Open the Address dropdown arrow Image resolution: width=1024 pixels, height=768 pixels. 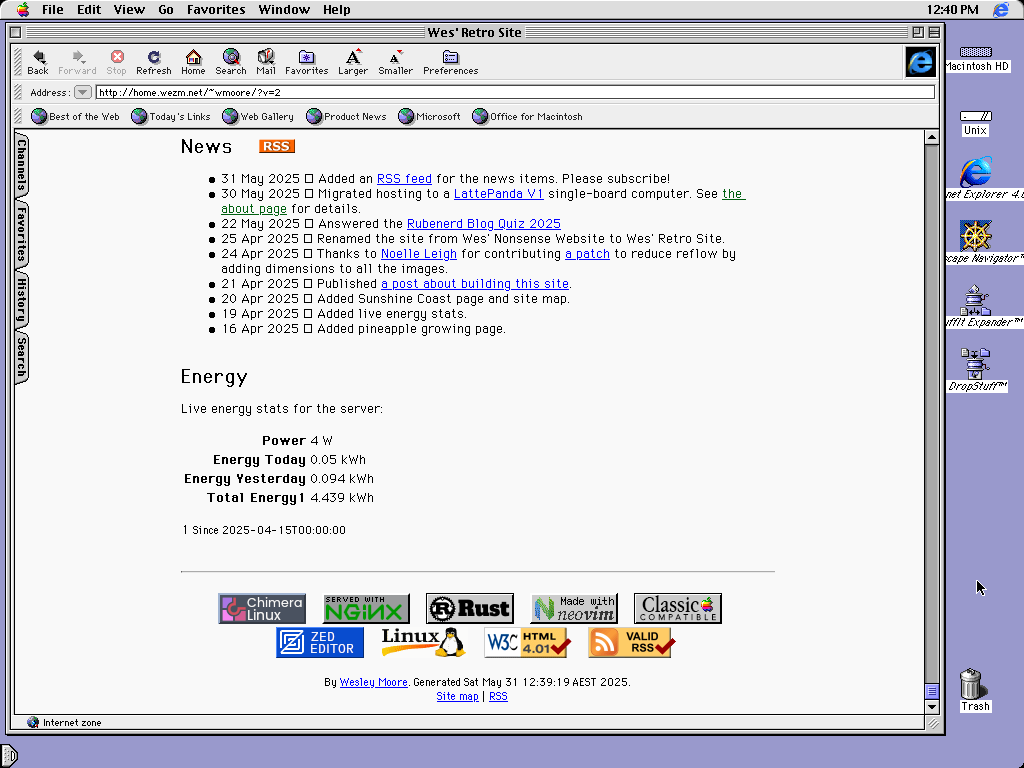coord(82,92)
